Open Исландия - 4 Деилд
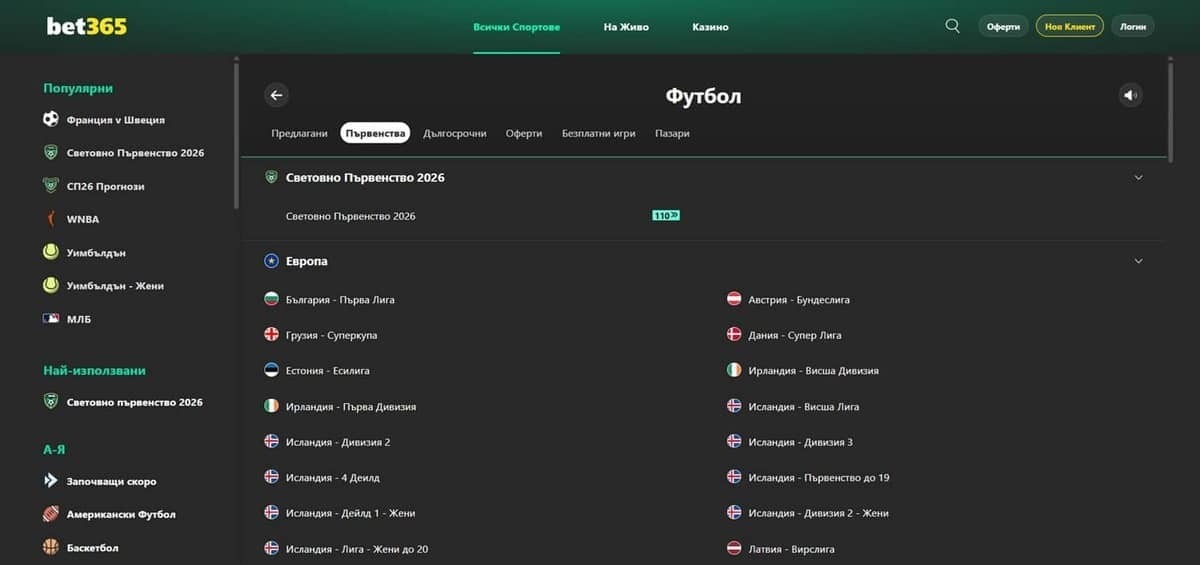Viewport: 1200px width, 565px height. point(333,478)
